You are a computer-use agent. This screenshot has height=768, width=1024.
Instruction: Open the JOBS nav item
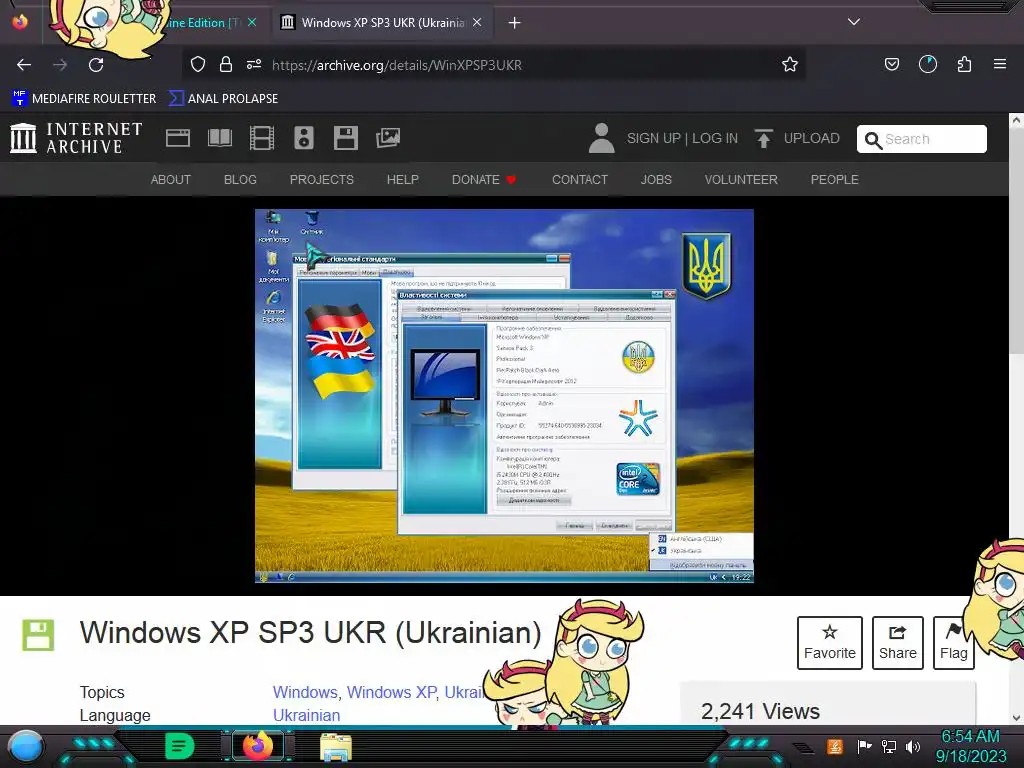click(656, 180)
